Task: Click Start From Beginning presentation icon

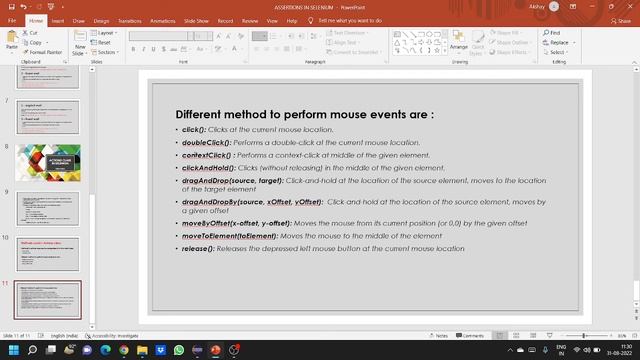Action: tap(51, 7)
